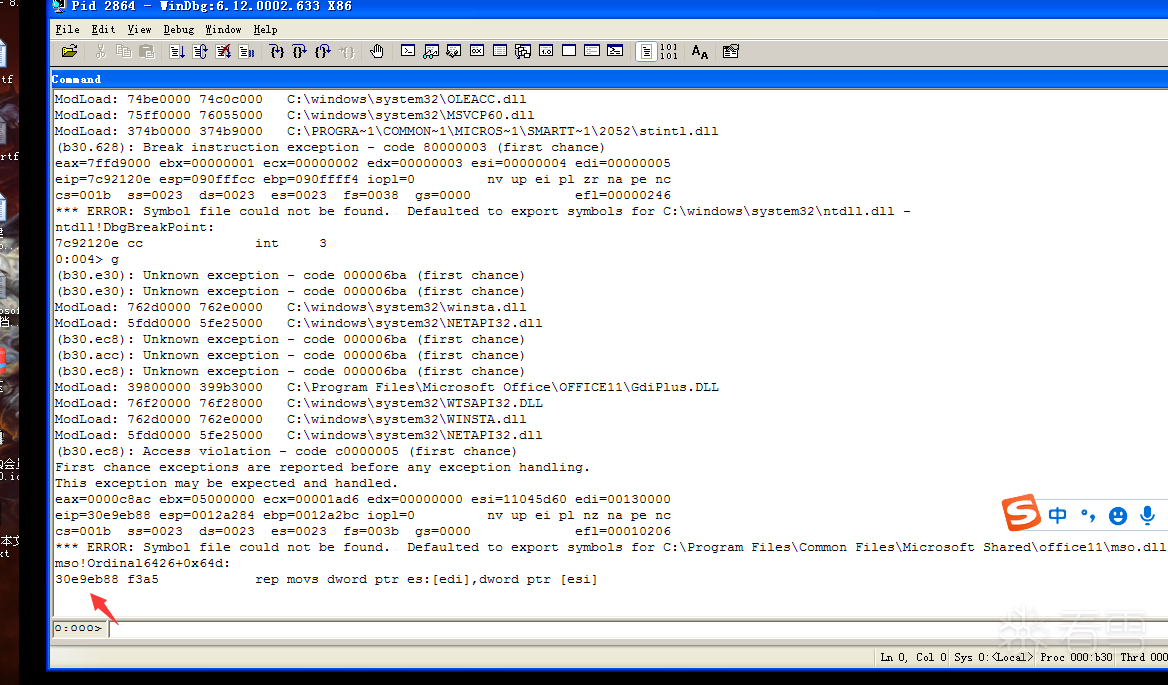The height and width of the screenshot is (685, 1168).
Task: Click the "0:004> g" command line
Action: (87, 259)
